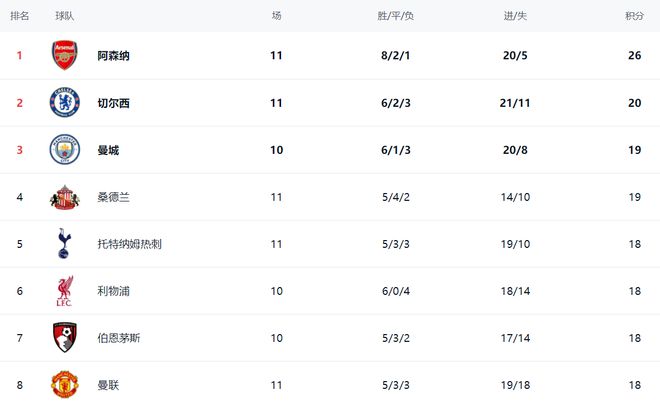The width and height of the screenshot is (660, 404).
Task: Click the 进/失 column header
Action: pos(516,16)
